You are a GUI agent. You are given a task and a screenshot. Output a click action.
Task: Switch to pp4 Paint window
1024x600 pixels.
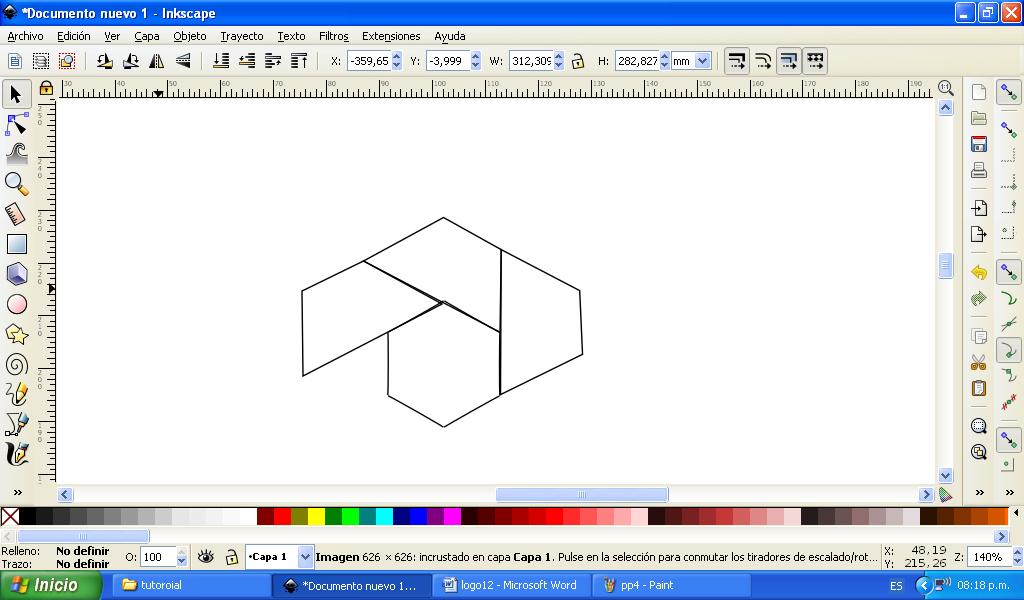point(671,586)
